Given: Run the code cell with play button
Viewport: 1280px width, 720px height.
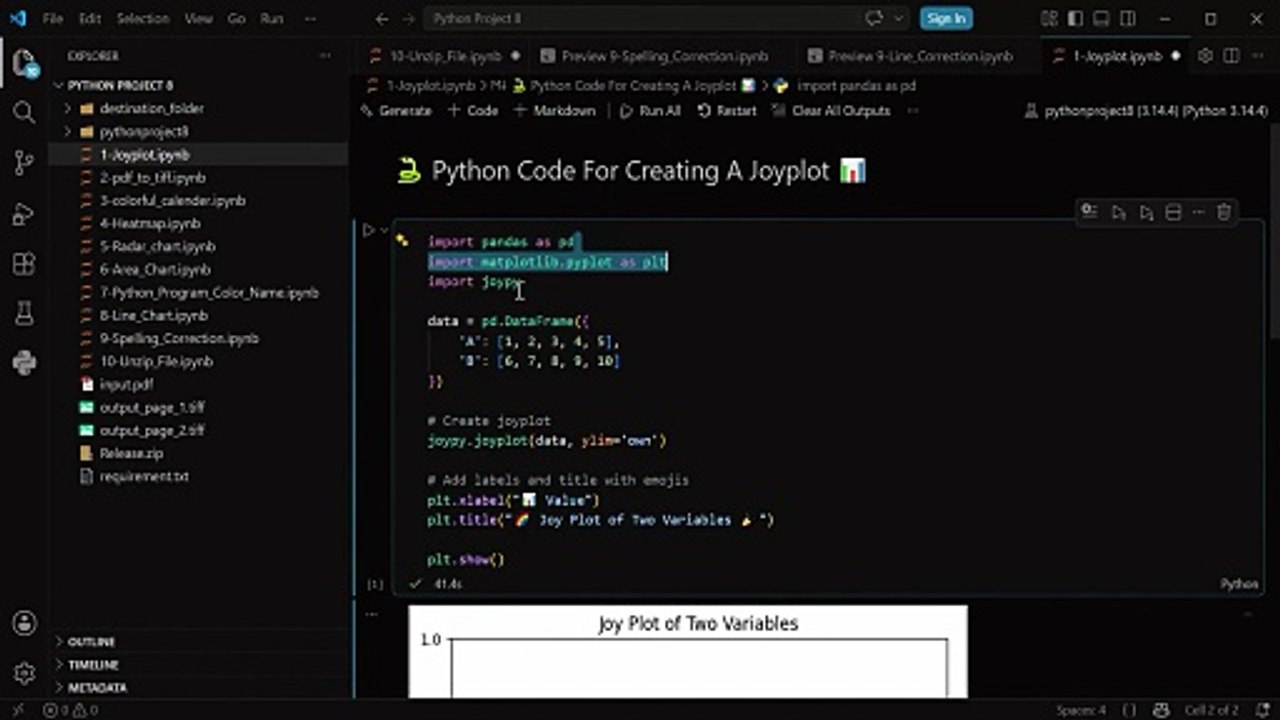Looking at the screenshot, I should [x=368, y=230].
